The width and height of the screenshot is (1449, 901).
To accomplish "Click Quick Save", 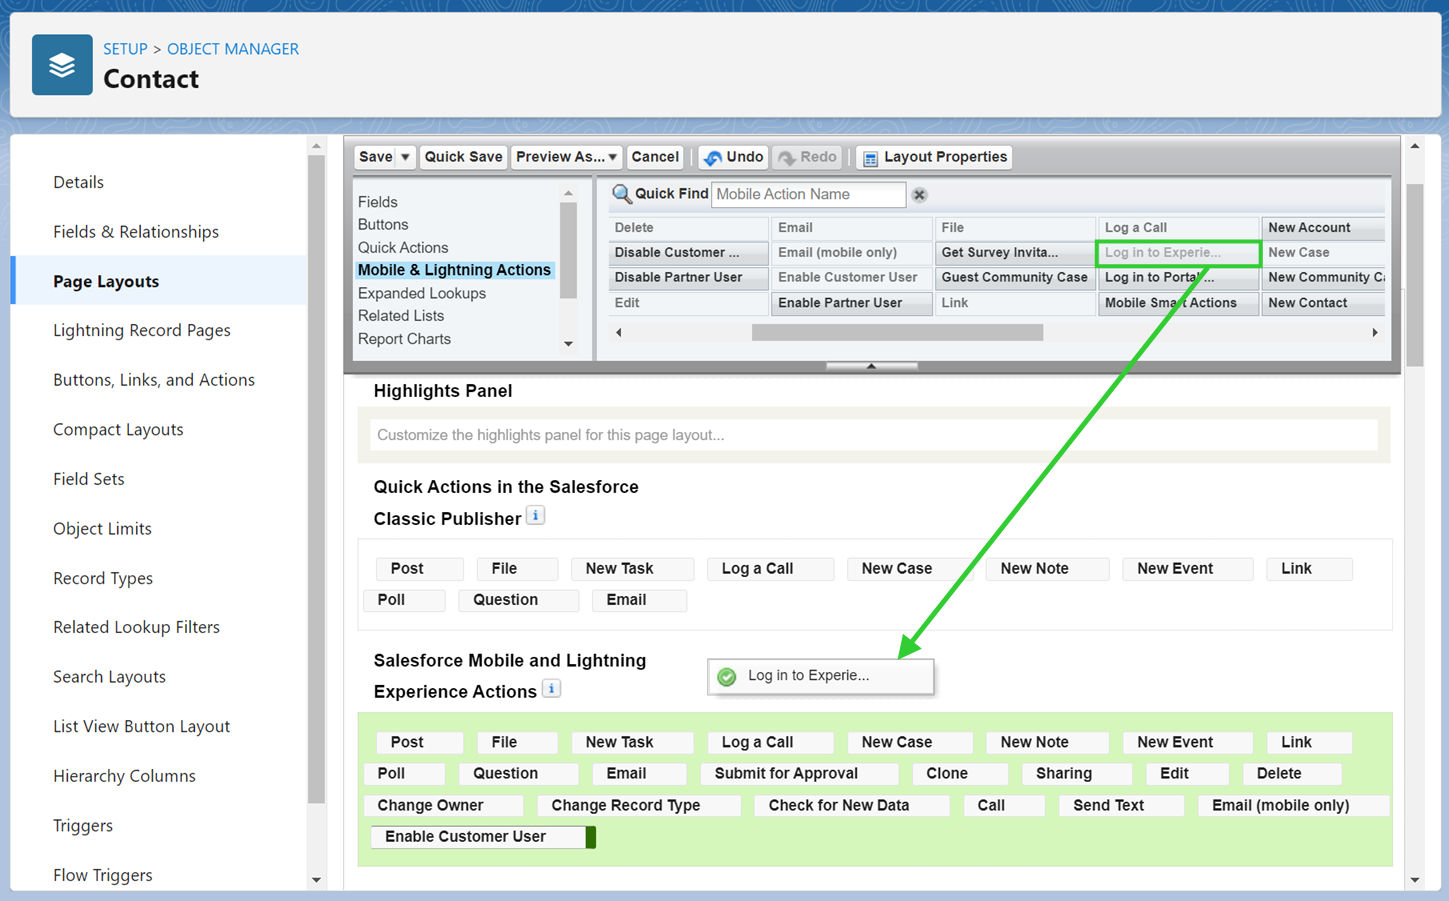I will click(x=463, y=157).
